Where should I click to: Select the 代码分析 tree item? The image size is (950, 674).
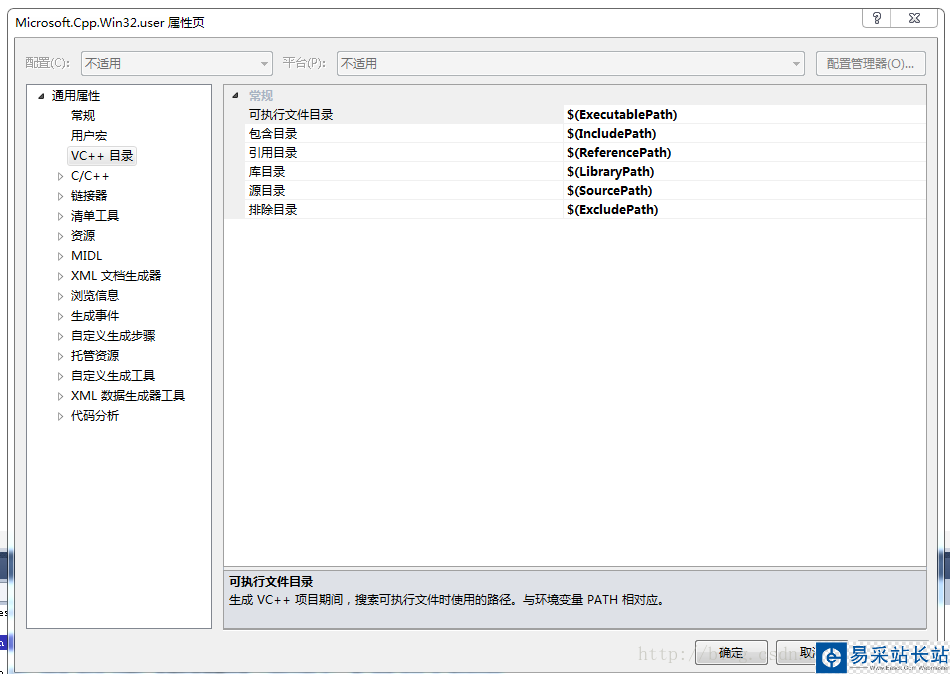(x=95, y=416)
